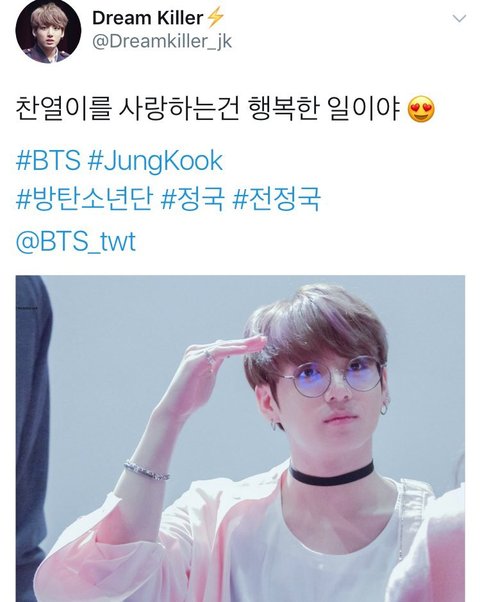Open the @BTS_twt mention
This screenshot has height=602, width=480.
pos(76,241)
